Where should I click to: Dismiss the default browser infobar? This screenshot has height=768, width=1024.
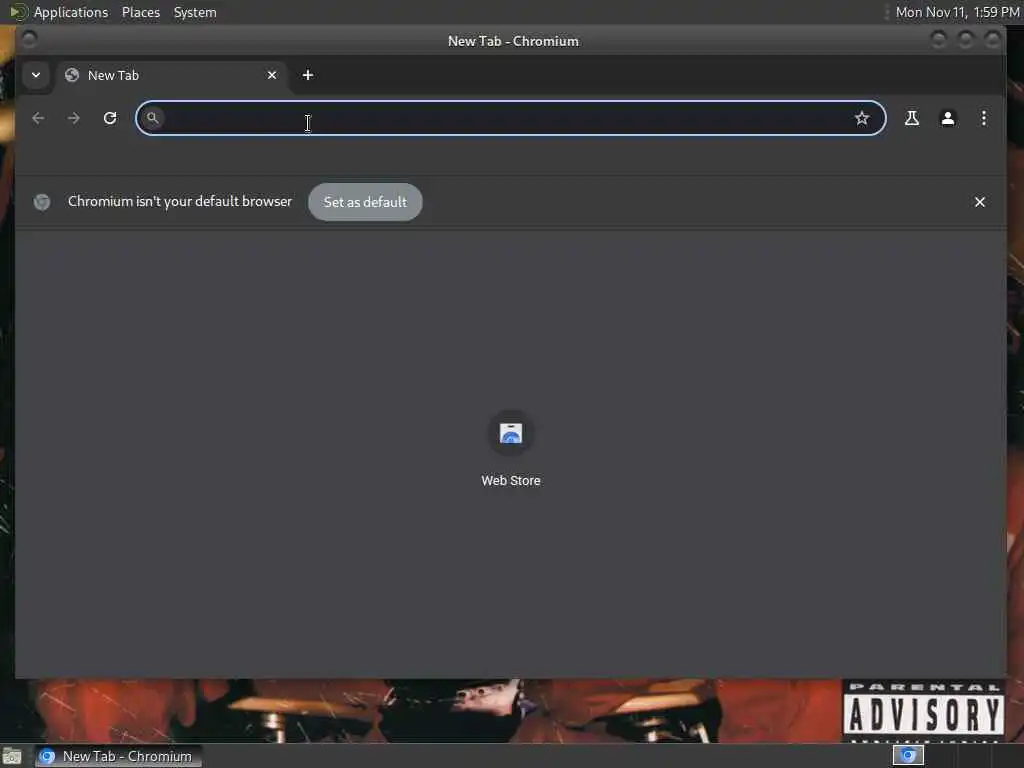980,202
